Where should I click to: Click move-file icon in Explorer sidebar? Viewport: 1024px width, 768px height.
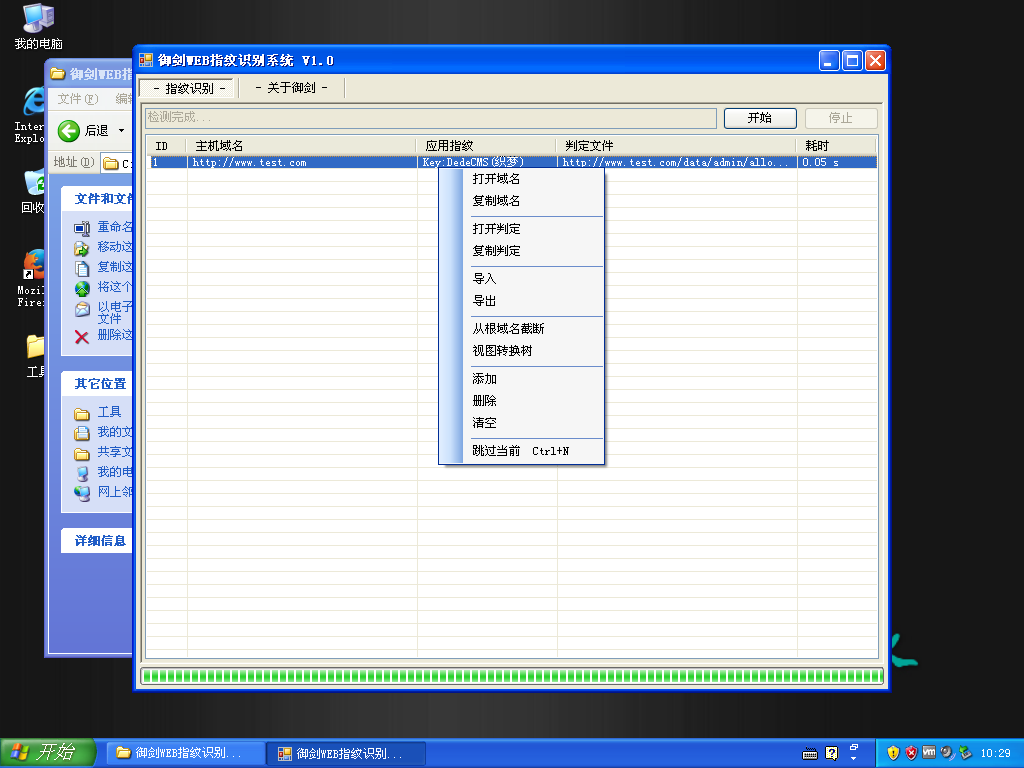82,248
